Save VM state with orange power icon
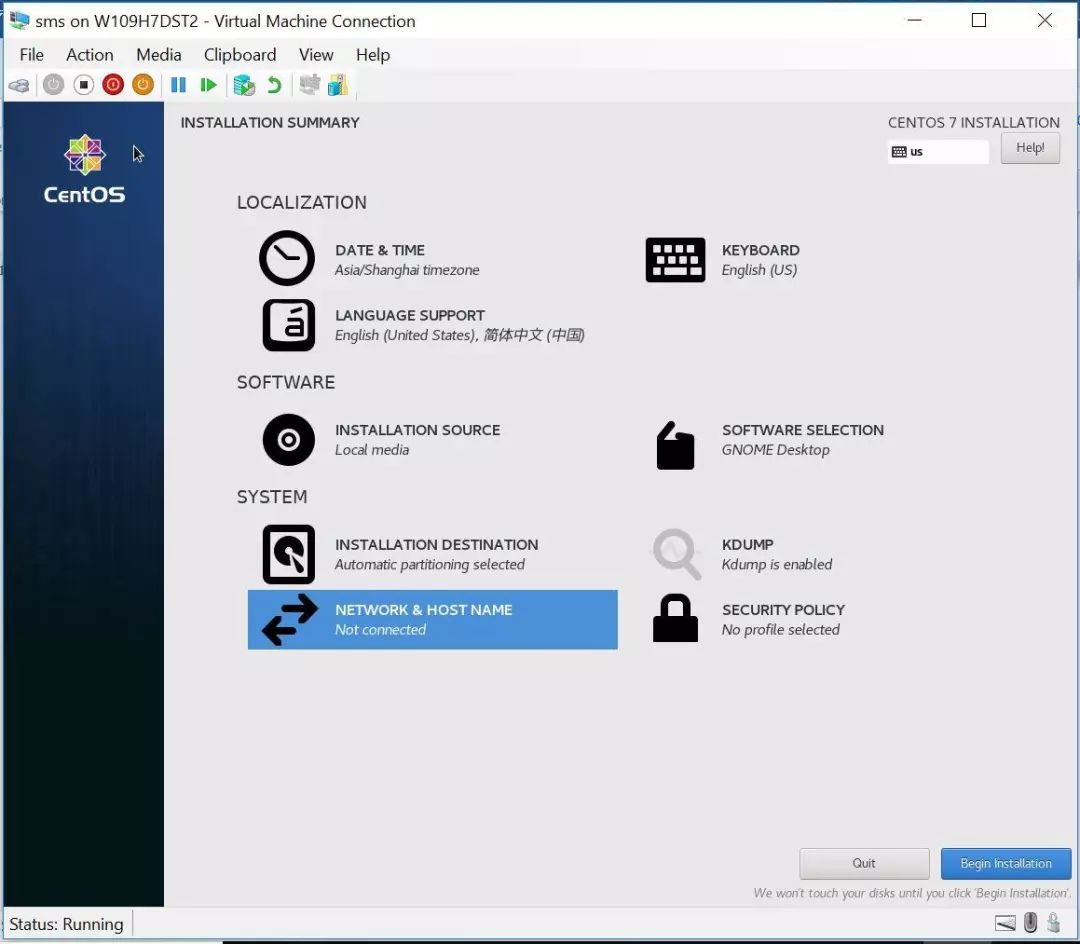 143,85
